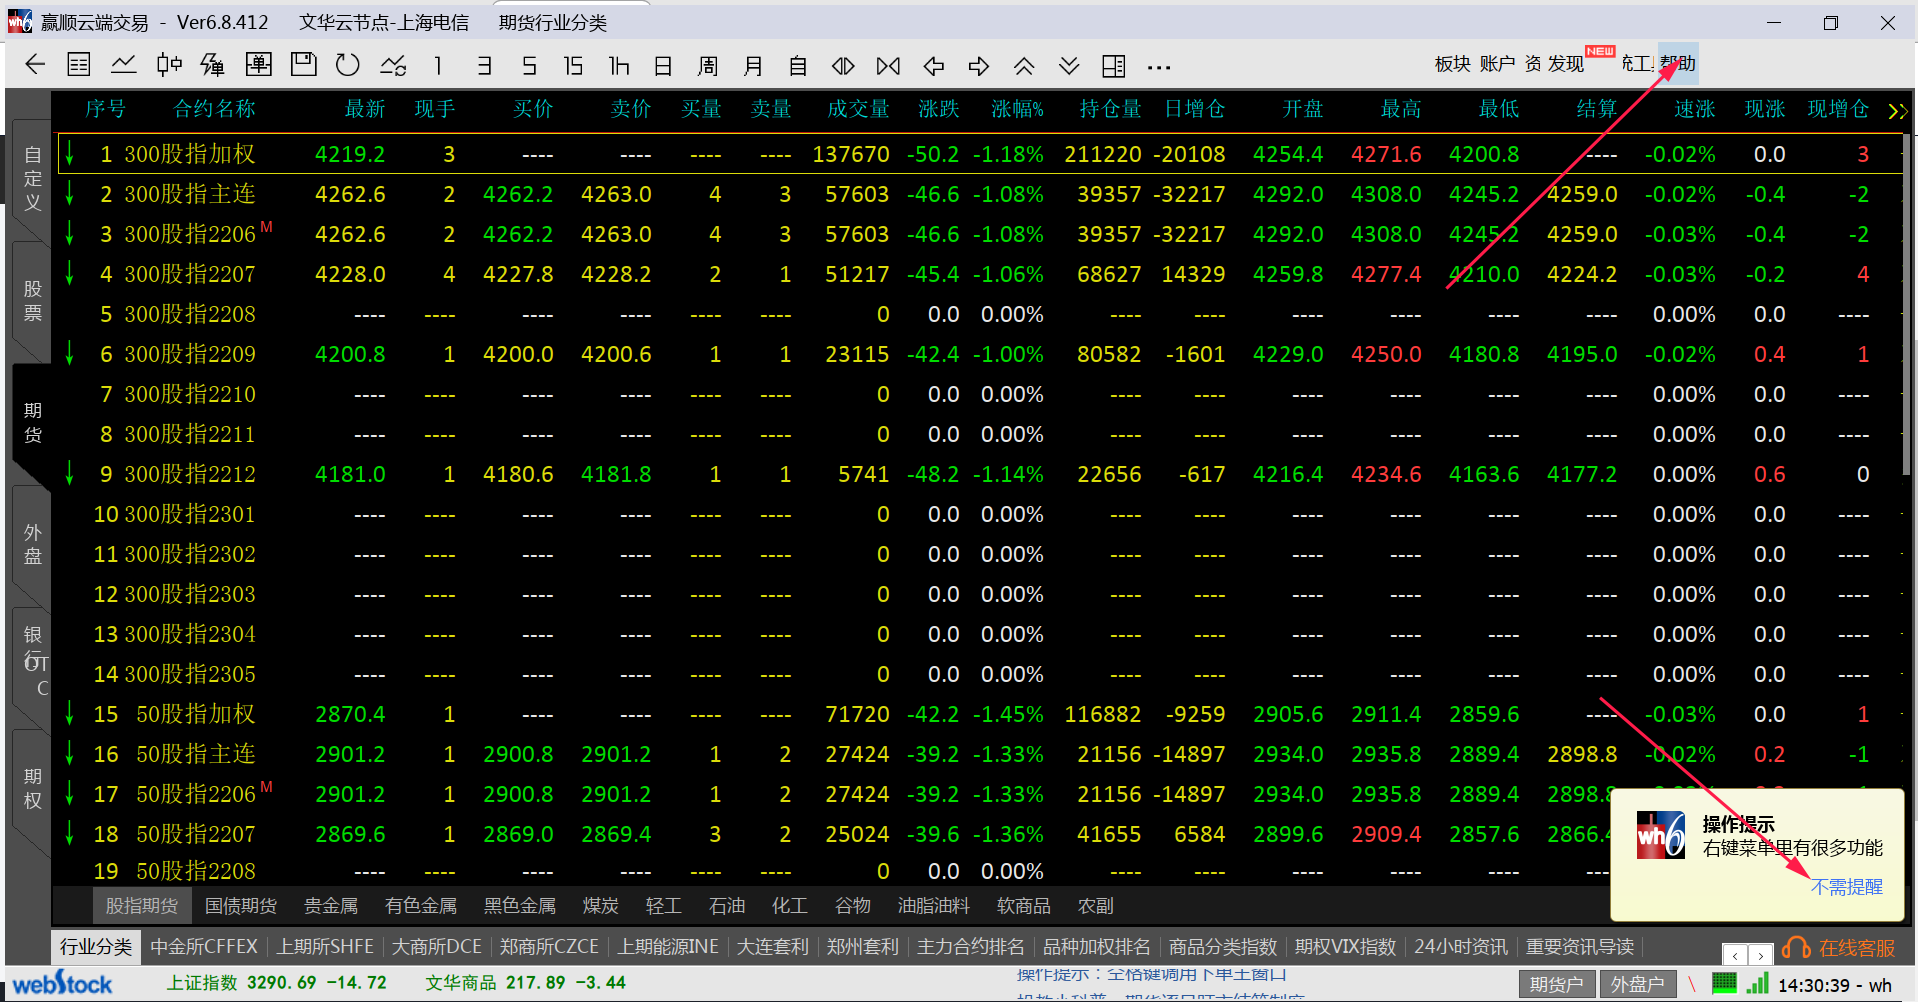Switch to the time-share line chart icon
The width and height of the screenshot is (1918, 1002).
[124, 65]
